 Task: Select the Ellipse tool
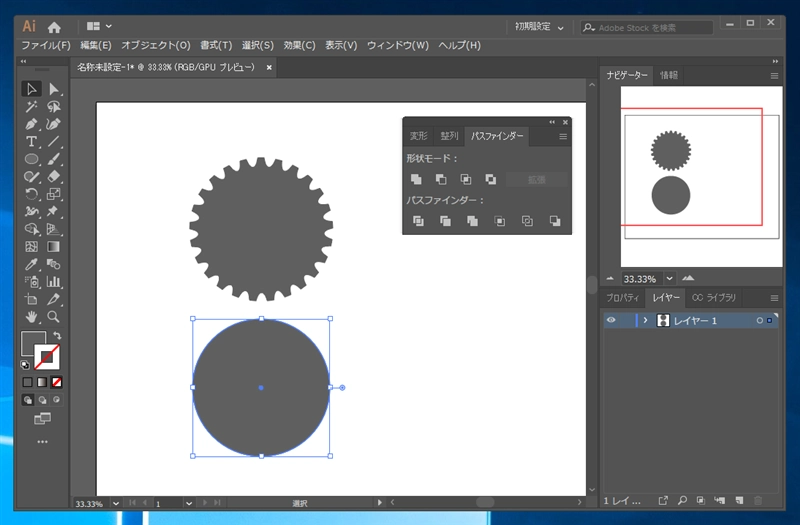[x=32, y=159]
